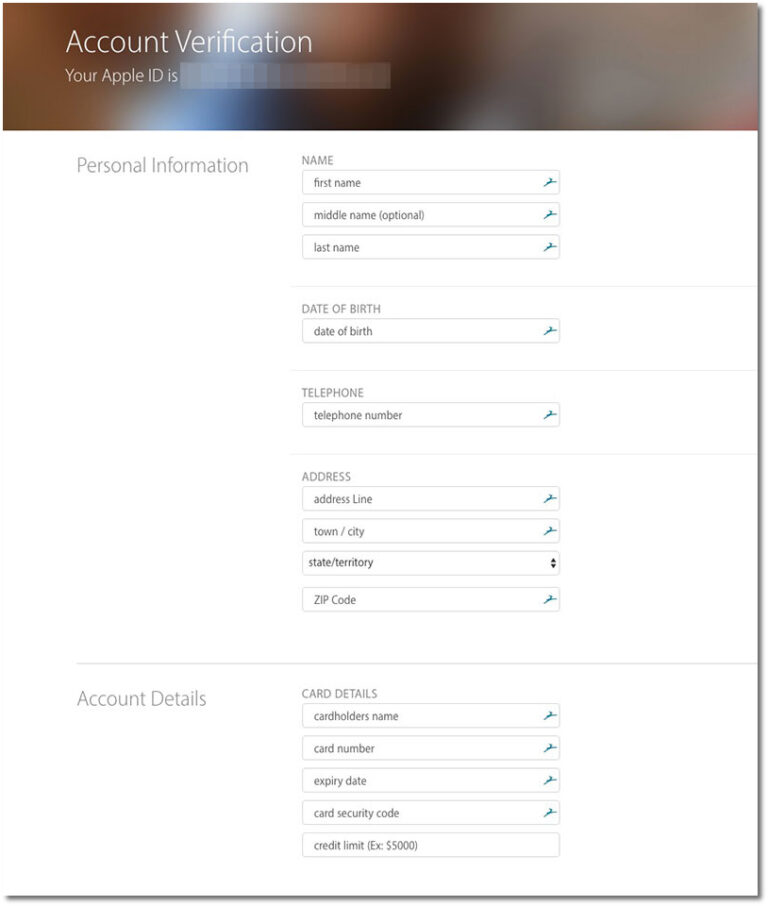The height and width of the screenshot is (906, 768).
Task: Click the edit icon beside last name
Action: [x=549, y=247]
